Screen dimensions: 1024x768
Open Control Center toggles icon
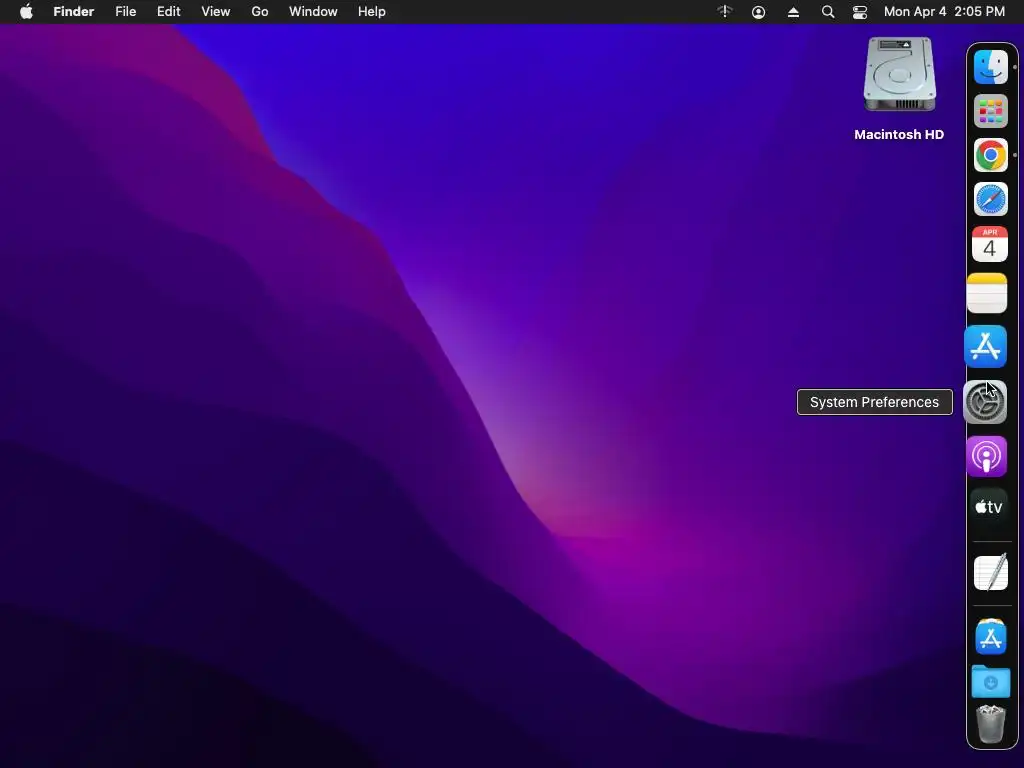pos(860,12)
